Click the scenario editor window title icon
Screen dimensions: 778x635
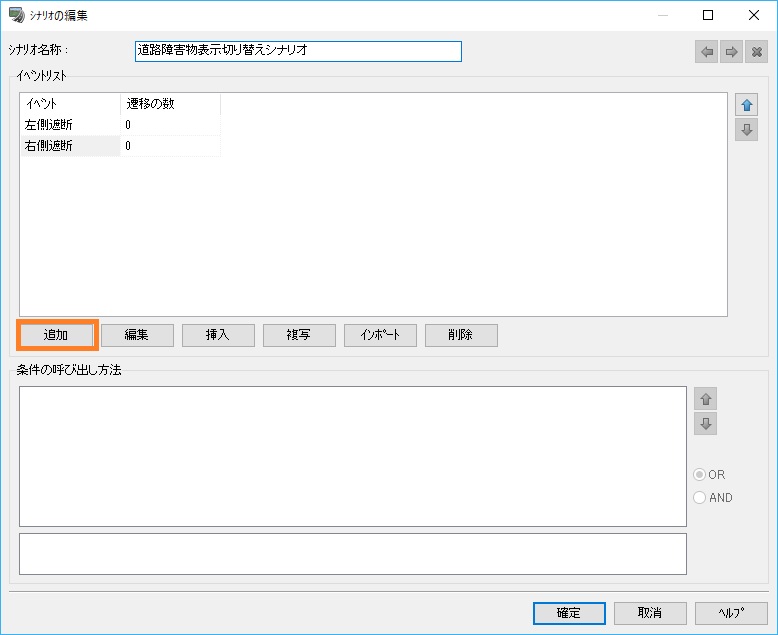click(x=16, y=15)
